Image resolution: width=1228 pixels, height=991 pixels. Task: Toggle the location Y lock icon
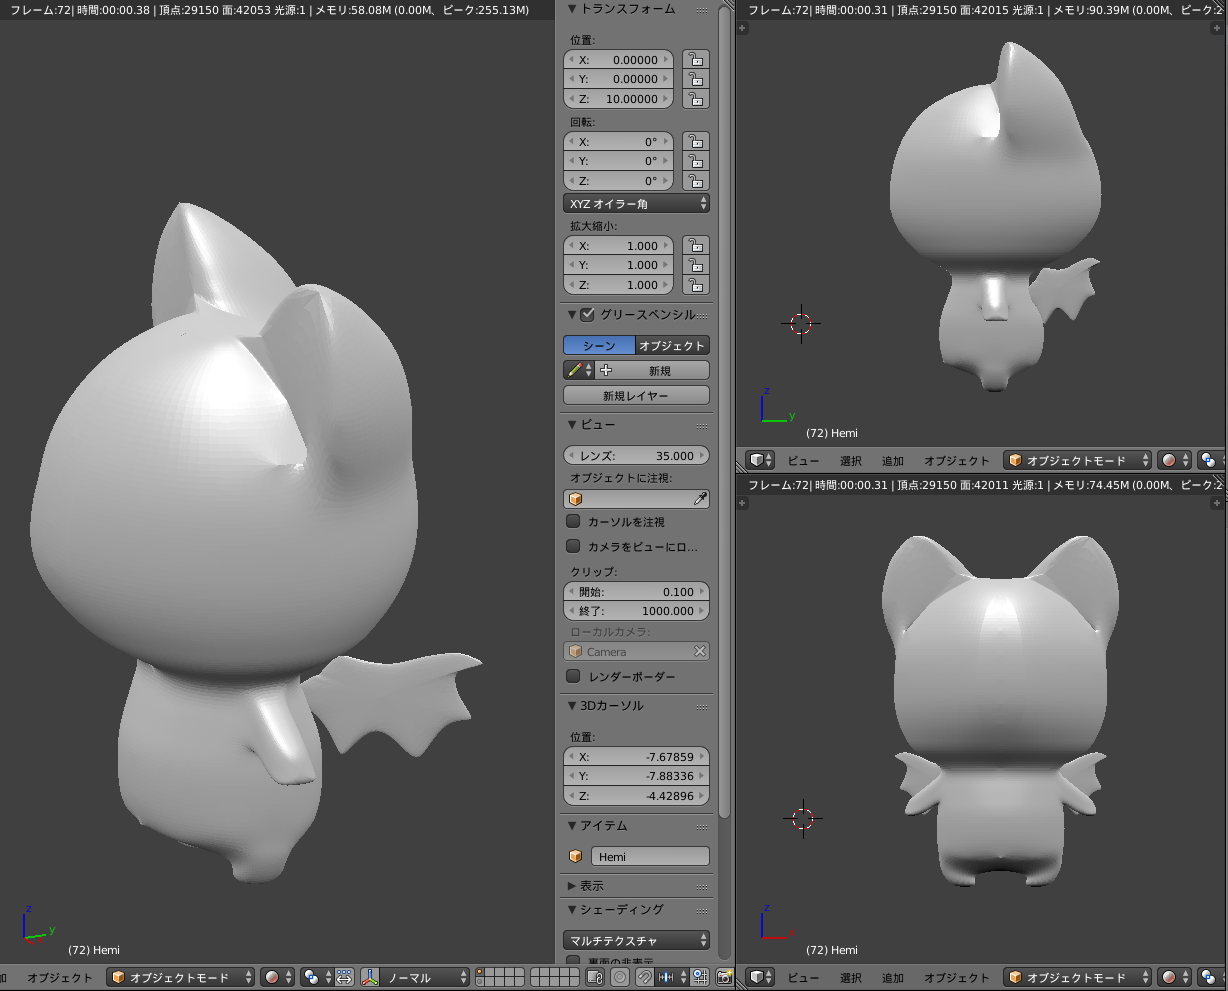pos(695,79)
